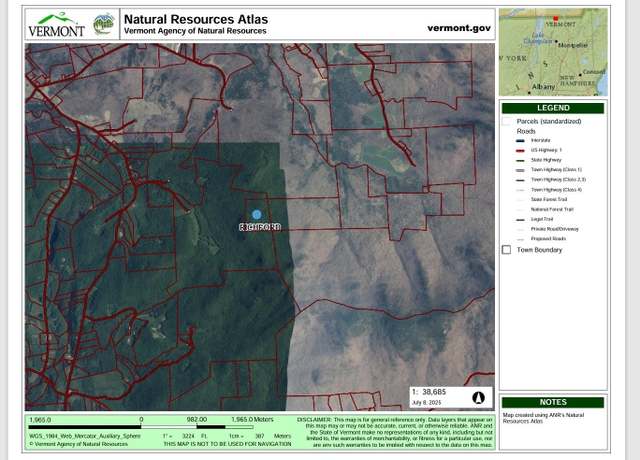
Task: Select the NOTES header bar
Action: (x=553, y=402)
